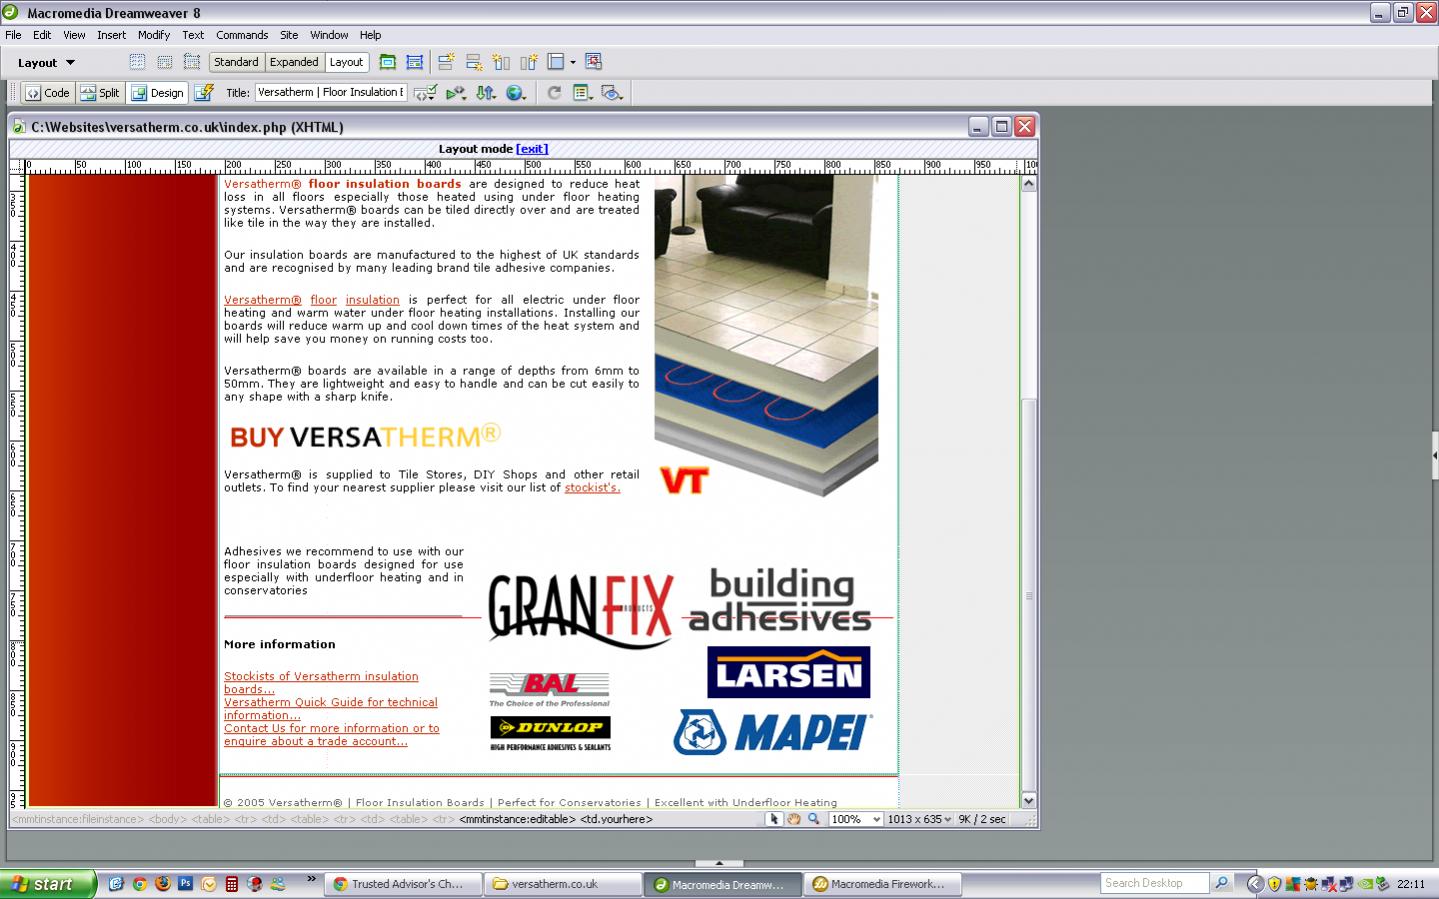Launch Chrome from the Quick Launch bar

(x=139, y=884)
